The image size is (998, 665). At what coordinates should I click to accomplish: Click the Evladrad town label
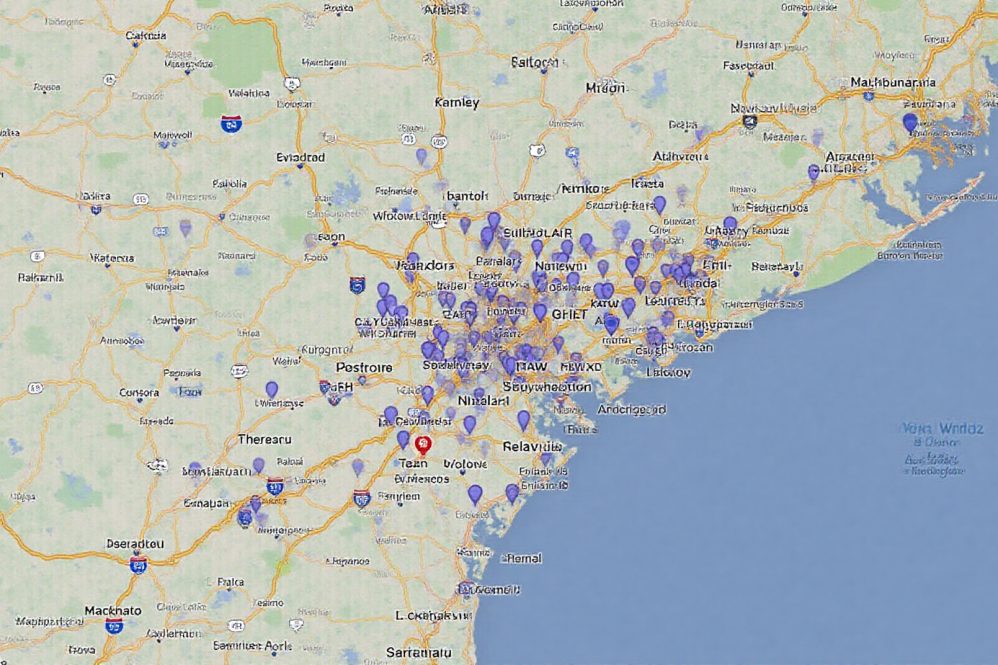pos(300,157)
